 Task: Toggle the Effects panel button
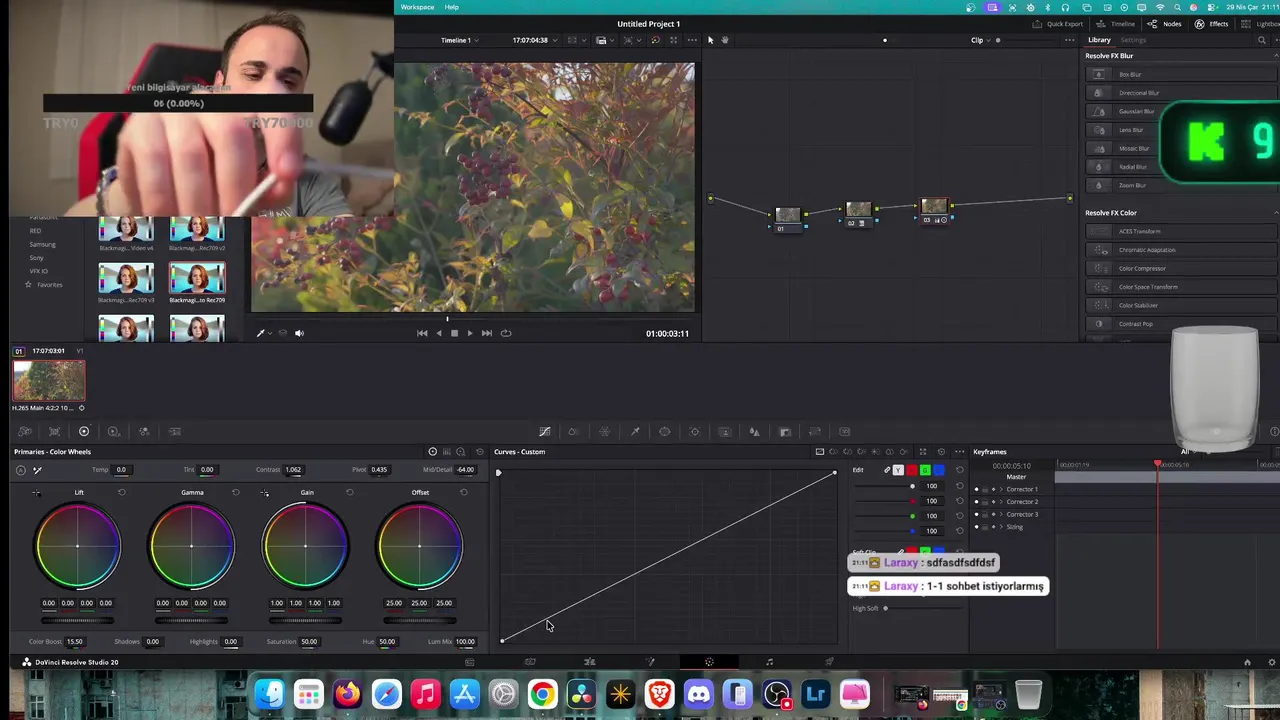[1211, 24]
